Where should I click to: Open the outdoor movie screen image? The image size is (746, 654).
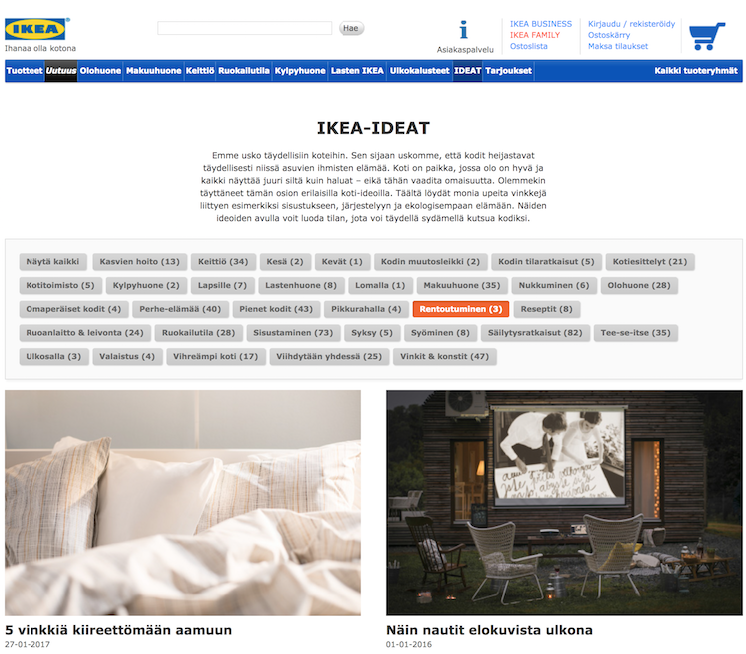pyautogui.click(x=564, y=503)
